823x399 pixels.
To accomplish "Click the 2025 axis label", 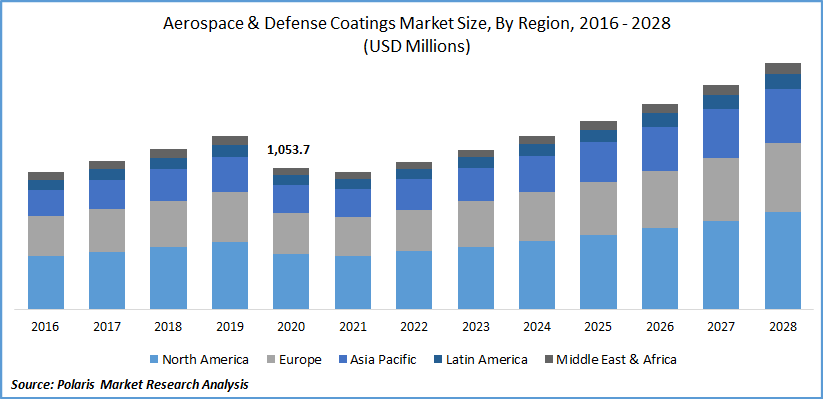I will [x=598, y=327].
